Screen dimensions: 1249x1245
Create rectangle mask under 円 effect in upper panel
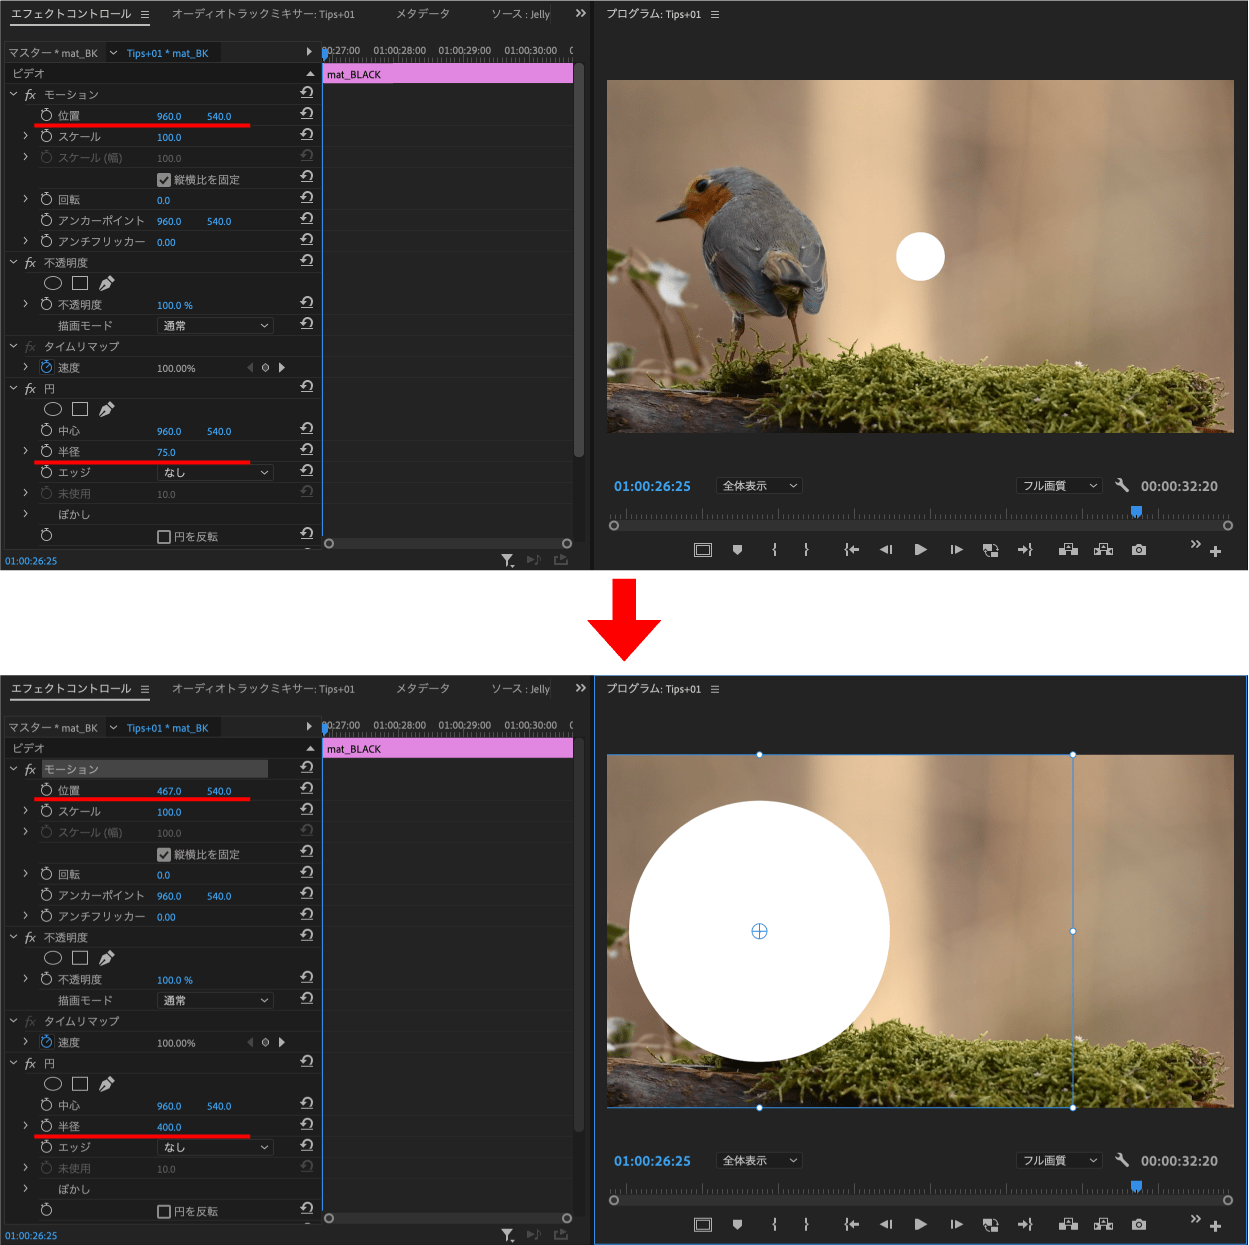[x=80, y=409]
